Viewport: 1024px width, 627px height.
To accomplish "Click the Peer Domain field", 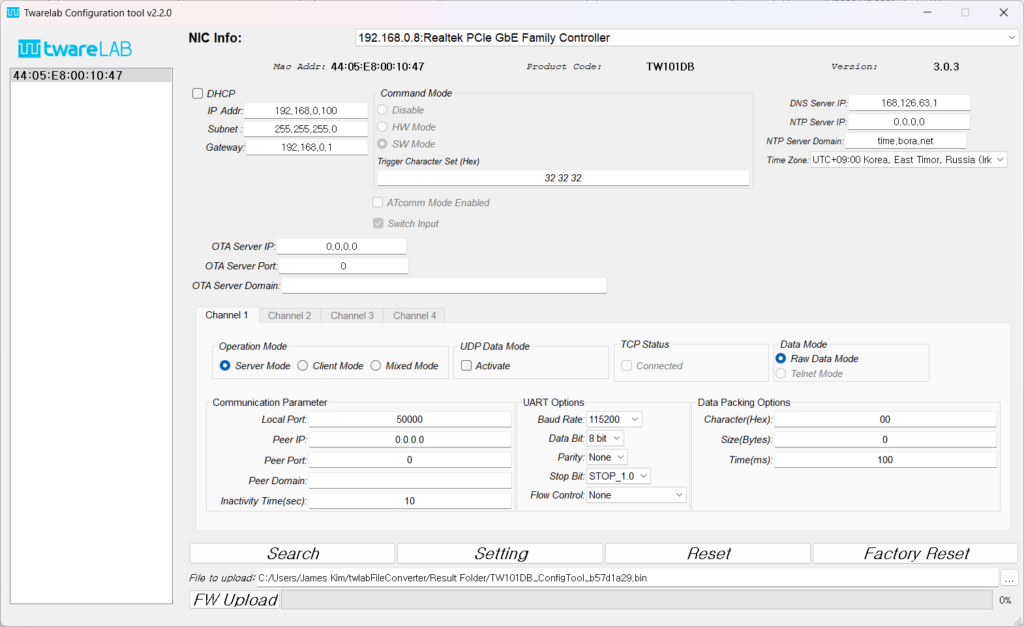I will (x=409, y=481).
